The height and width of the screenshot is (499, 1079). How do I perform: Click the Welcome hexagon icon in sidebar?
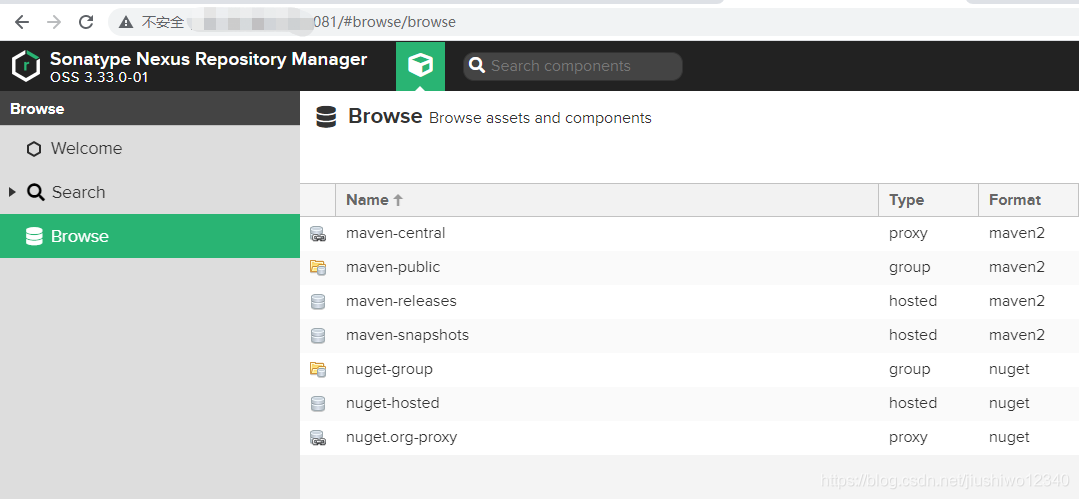click(34, 149)
